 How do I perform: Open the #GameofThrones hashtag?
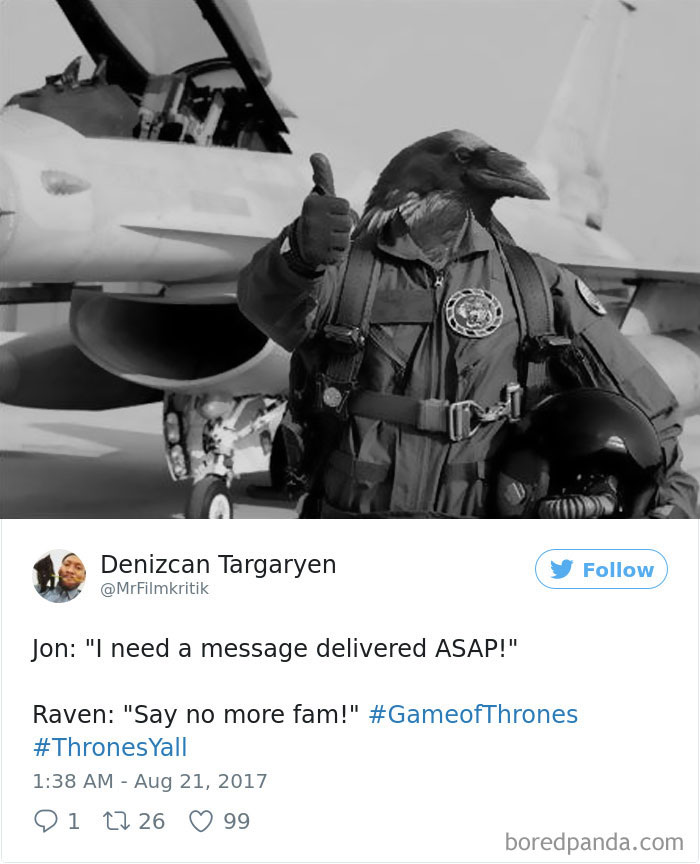(473, 714)
